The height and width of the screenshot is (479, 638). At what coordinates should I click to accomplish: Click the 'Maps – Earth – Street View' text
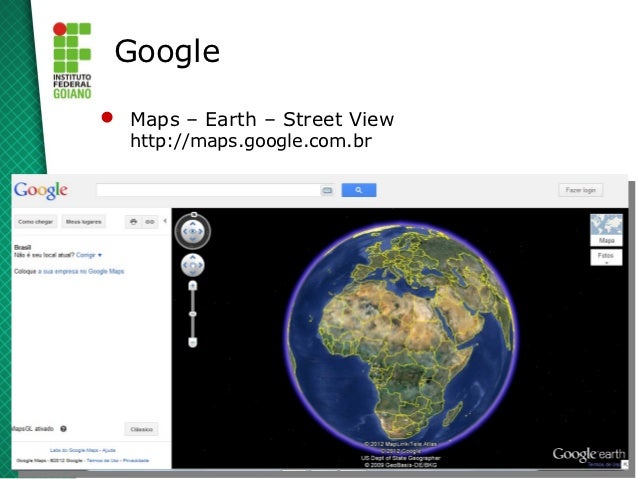pos(262,119)
